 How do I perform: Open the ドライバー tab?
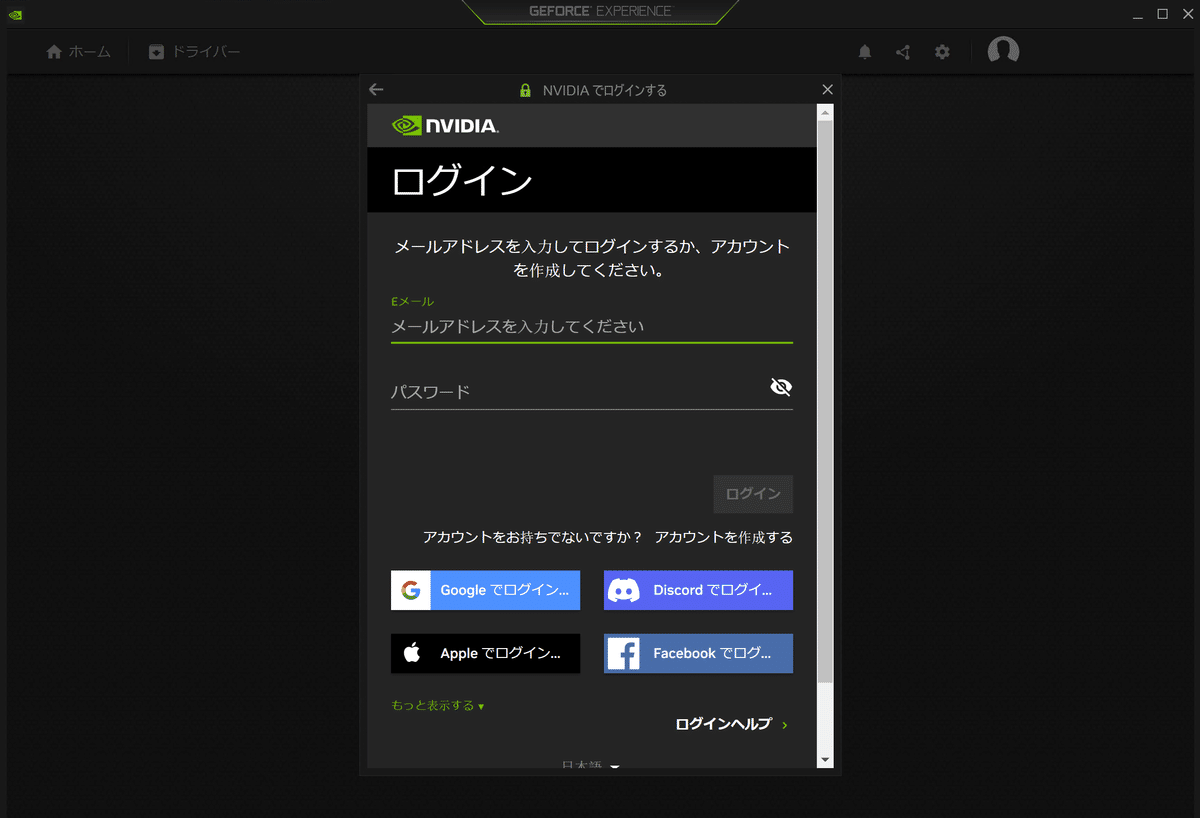[195, 52]
